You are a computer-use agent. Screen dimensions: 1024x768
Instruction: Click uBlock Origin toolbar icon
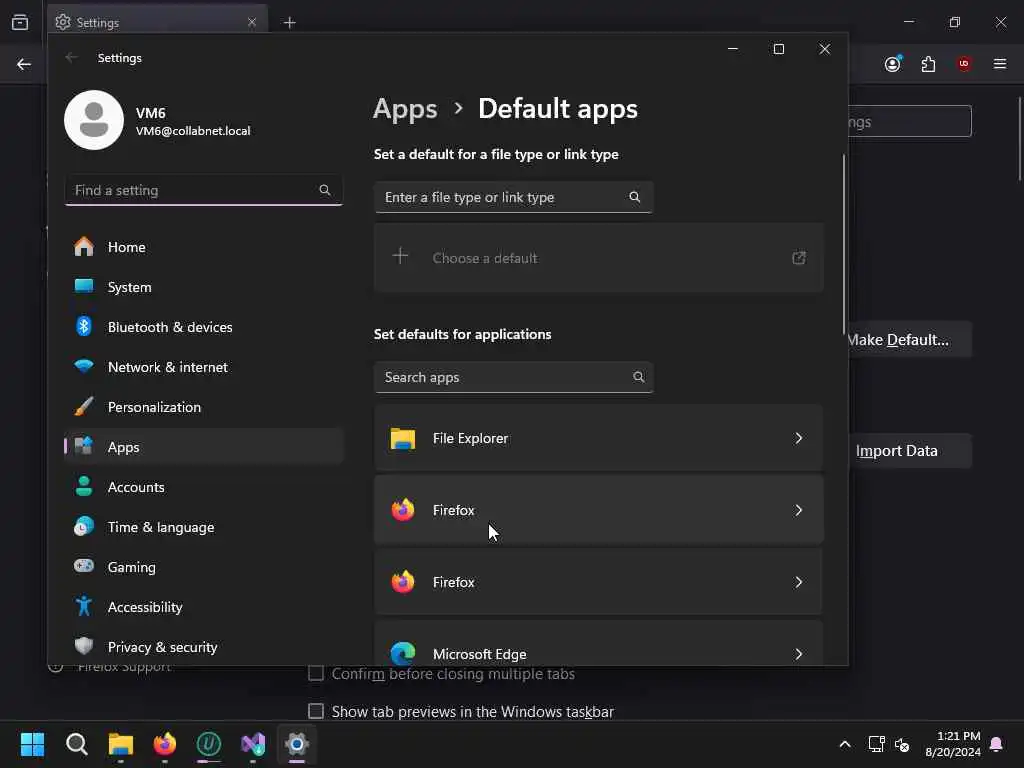pyautogui.click(x=964, y=63)
